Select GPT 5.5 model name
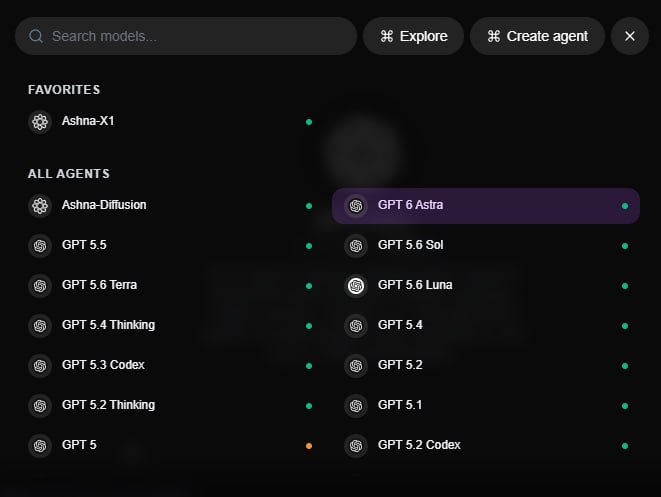This screenshot has width=661, height=497. pyautogui.click(x=84, y=245)
